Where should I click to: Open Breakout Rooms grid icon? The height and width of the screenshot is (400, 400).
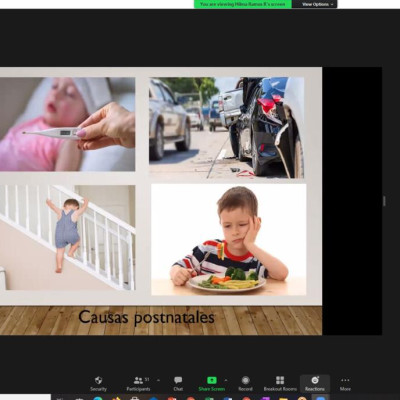(280, 380)
